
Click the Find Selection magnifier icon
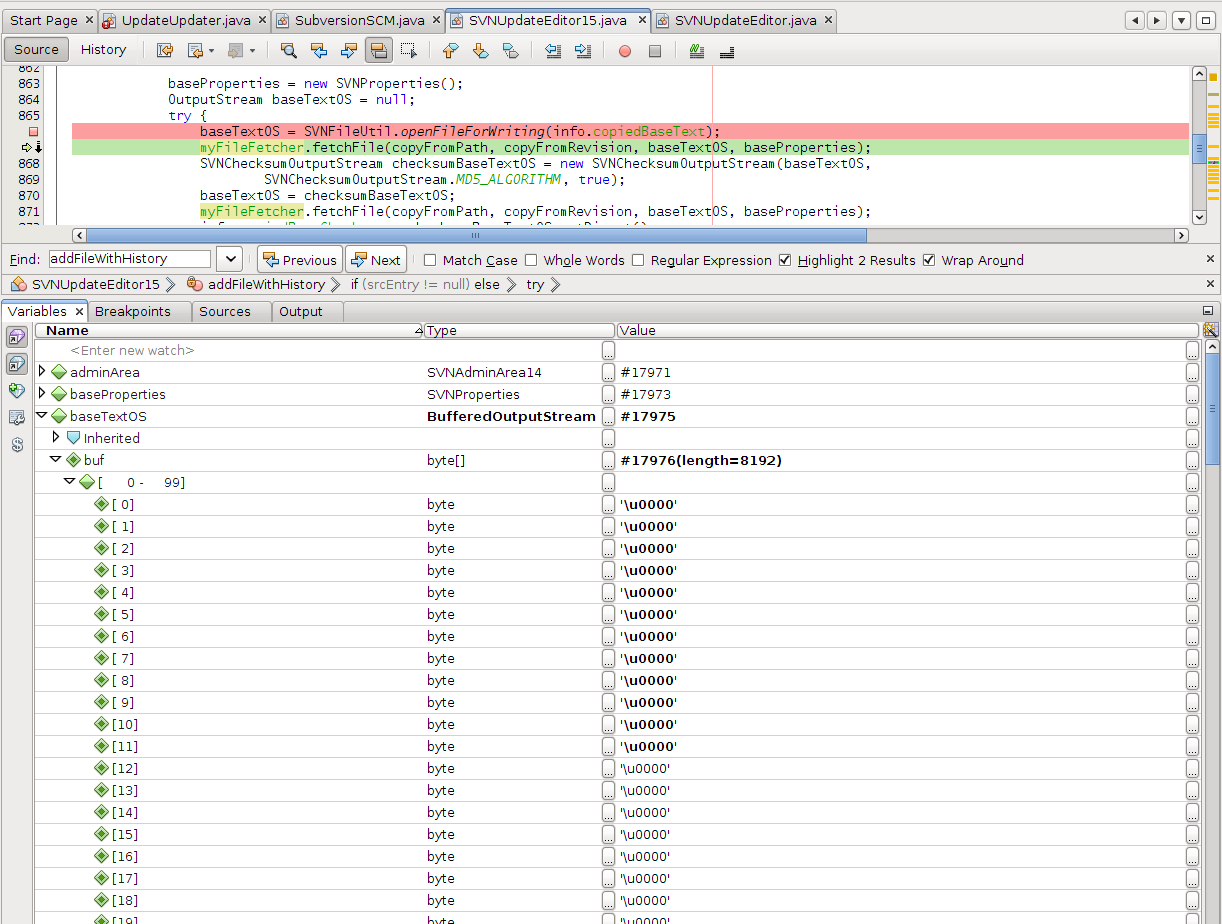point(288,50)
